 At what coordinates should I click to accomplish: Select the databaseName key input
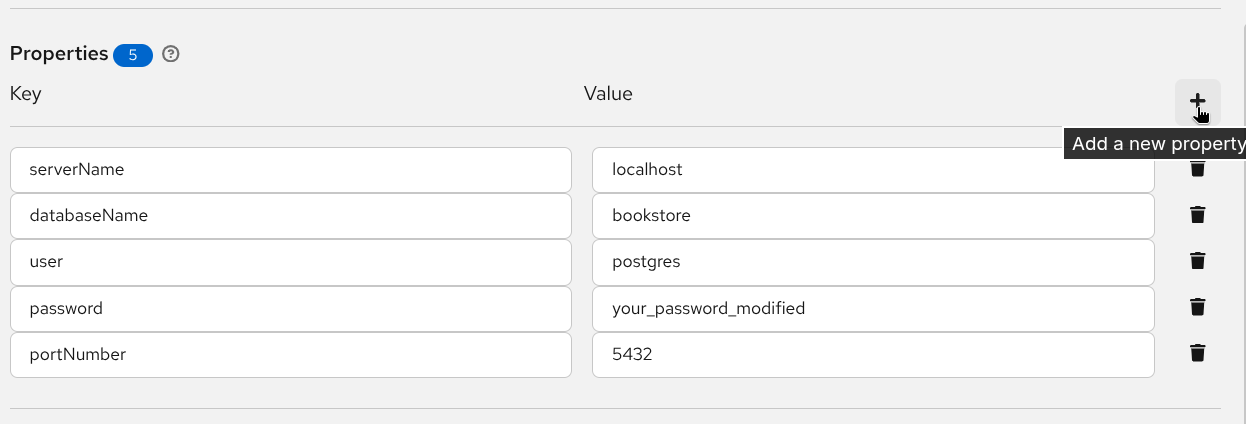pyautogui.click(x=290, y=216)
